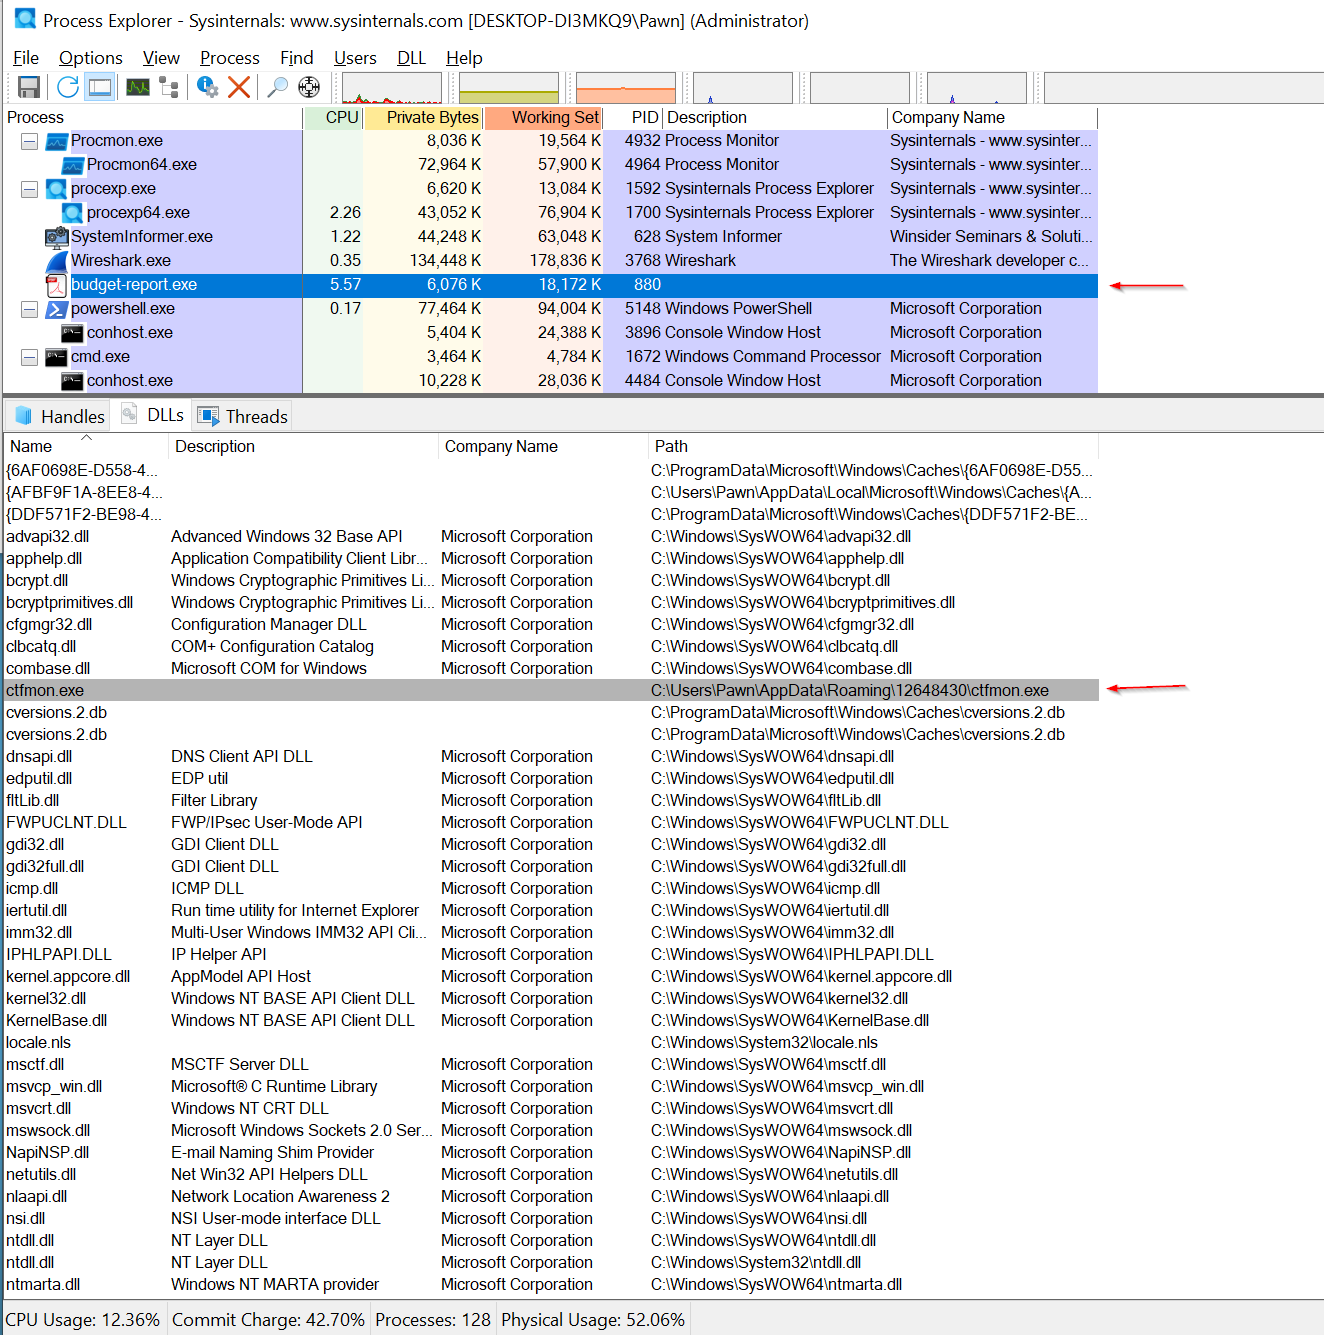Image resolution: width=1324 pixels, height=1335 pixels.
Task: Sort by the Working Set column header
Action: 543,118
